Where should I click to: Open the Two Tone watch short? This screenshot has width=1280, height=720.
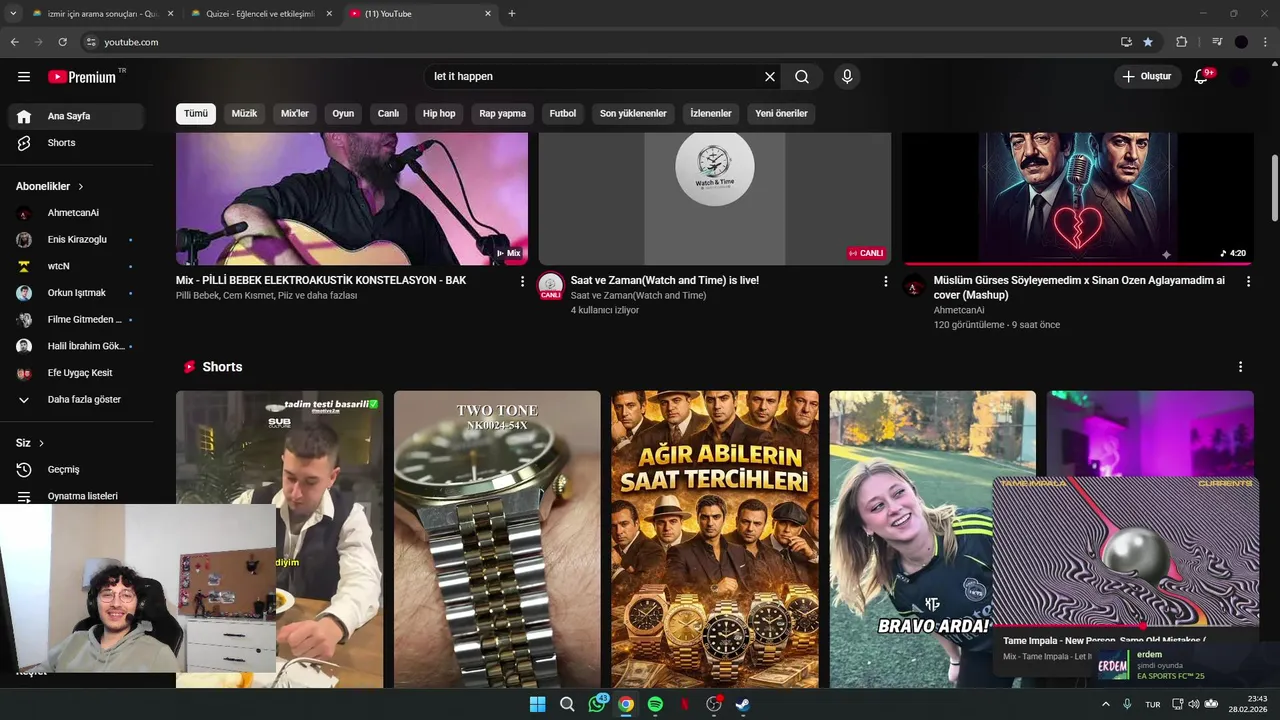coord(497,539)
